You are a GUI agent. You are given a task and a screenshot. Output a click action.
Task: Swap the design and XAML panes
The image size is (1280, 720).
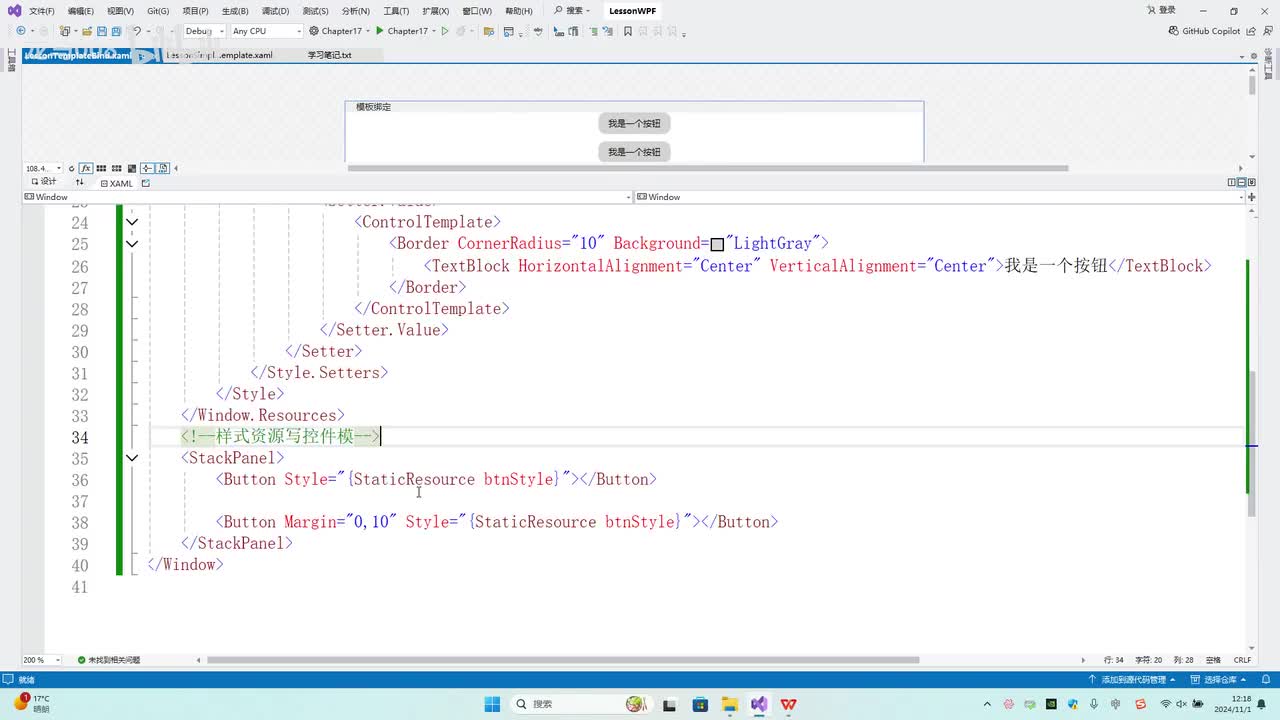[80, 183]
